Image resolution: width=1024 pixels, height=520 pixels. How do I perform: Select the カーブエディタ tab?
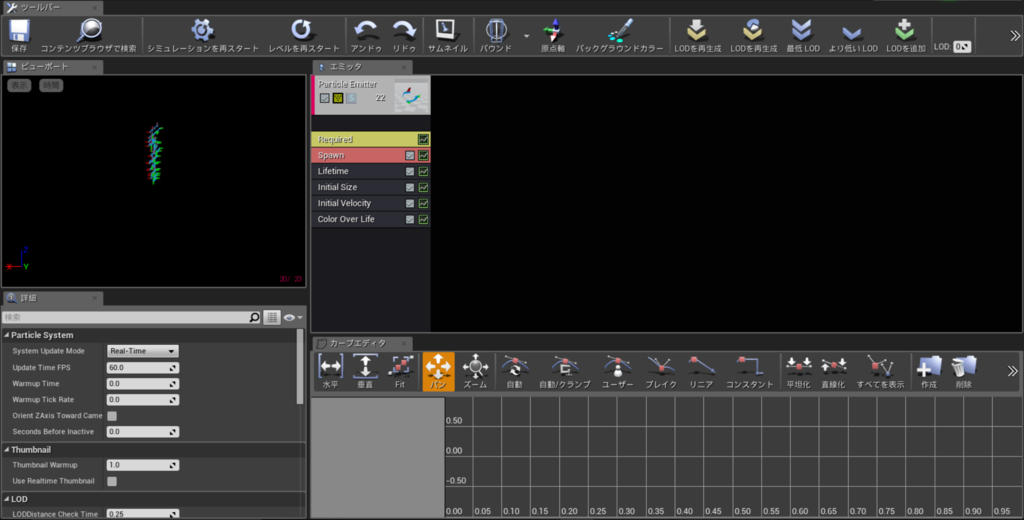click(x=363, y=343)
